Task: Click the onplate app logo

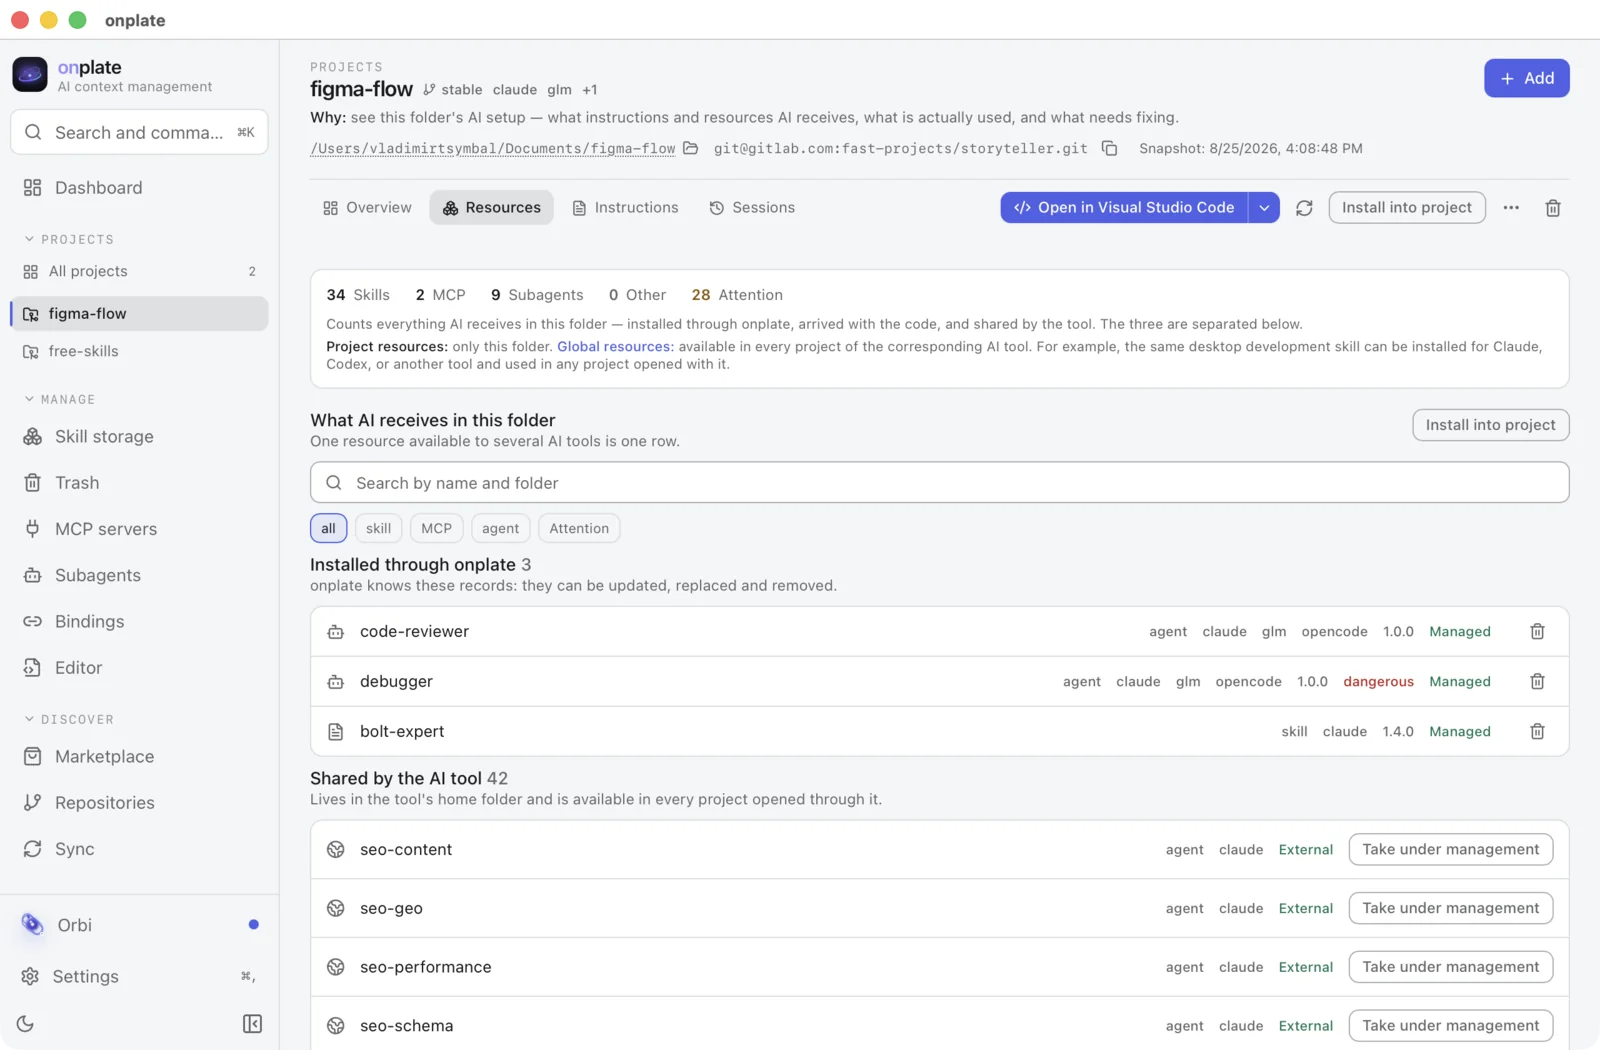Action: [x=30, y=75]
